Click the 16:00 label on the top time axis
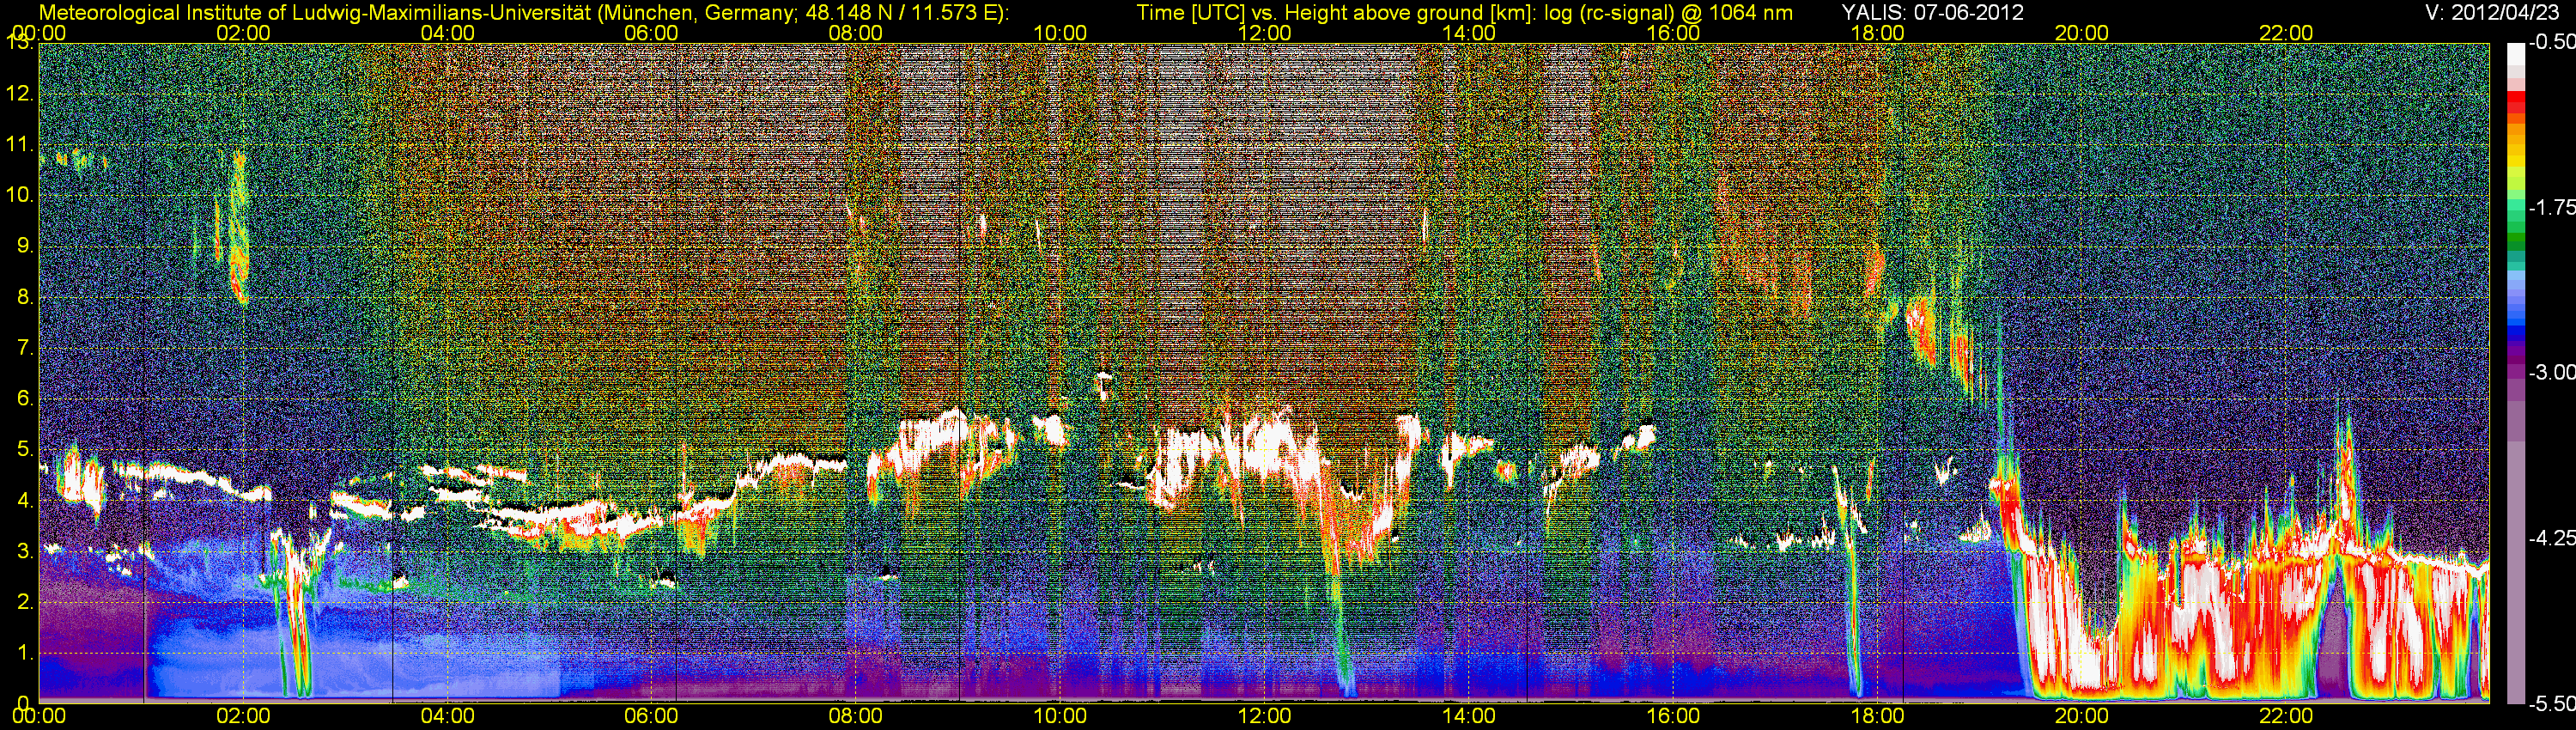The height and width of the screenshot is (730, 2576). [x=1673, y=33]
